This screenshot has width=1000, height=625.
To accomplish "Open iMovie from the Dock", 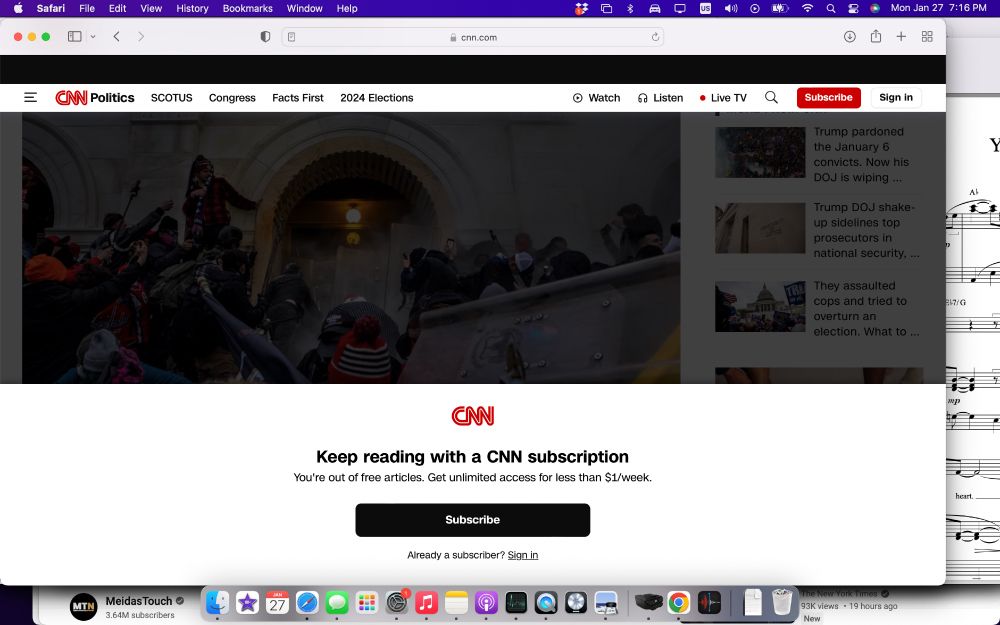I will [x=247, y=602].
